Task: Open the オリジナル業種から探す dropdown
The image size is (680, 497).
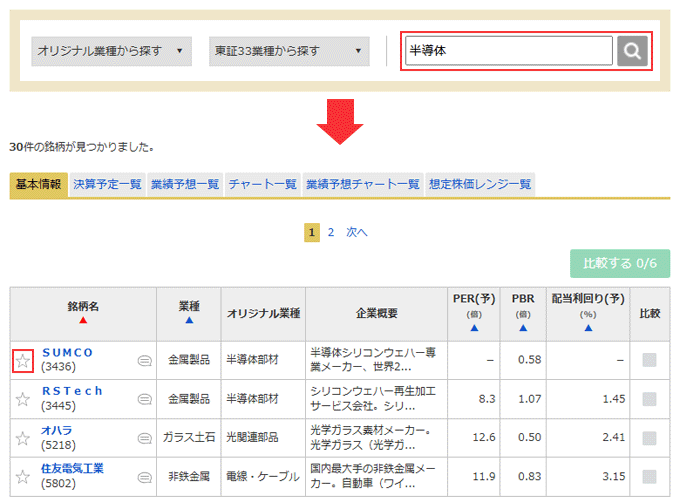Action: tap(111, 51)
